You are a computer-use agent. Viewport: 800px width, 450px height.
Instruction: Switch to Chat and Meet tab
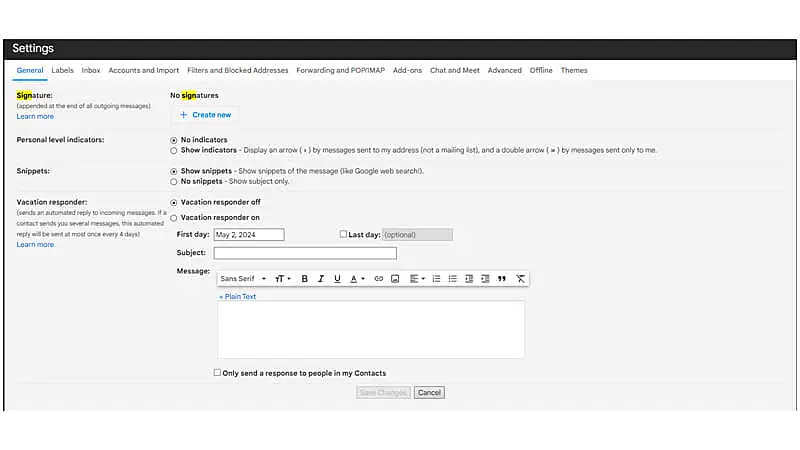455,70
